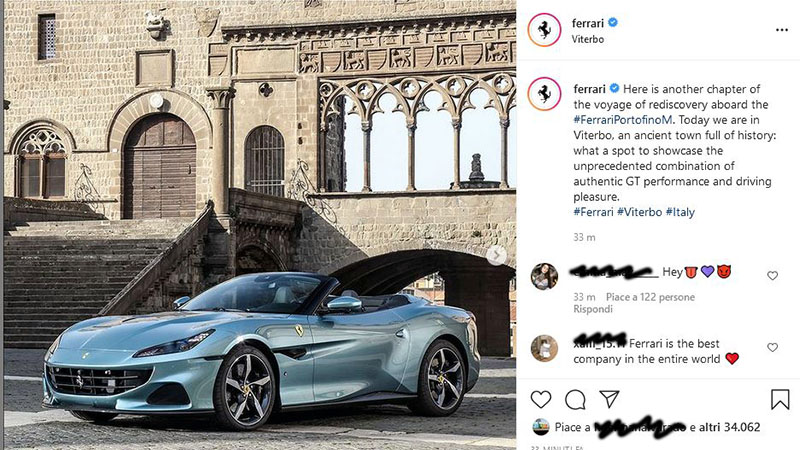This screenshot has height=450, width=800.
Task: Open second commenter's avatar
Action: click(544, 348)
